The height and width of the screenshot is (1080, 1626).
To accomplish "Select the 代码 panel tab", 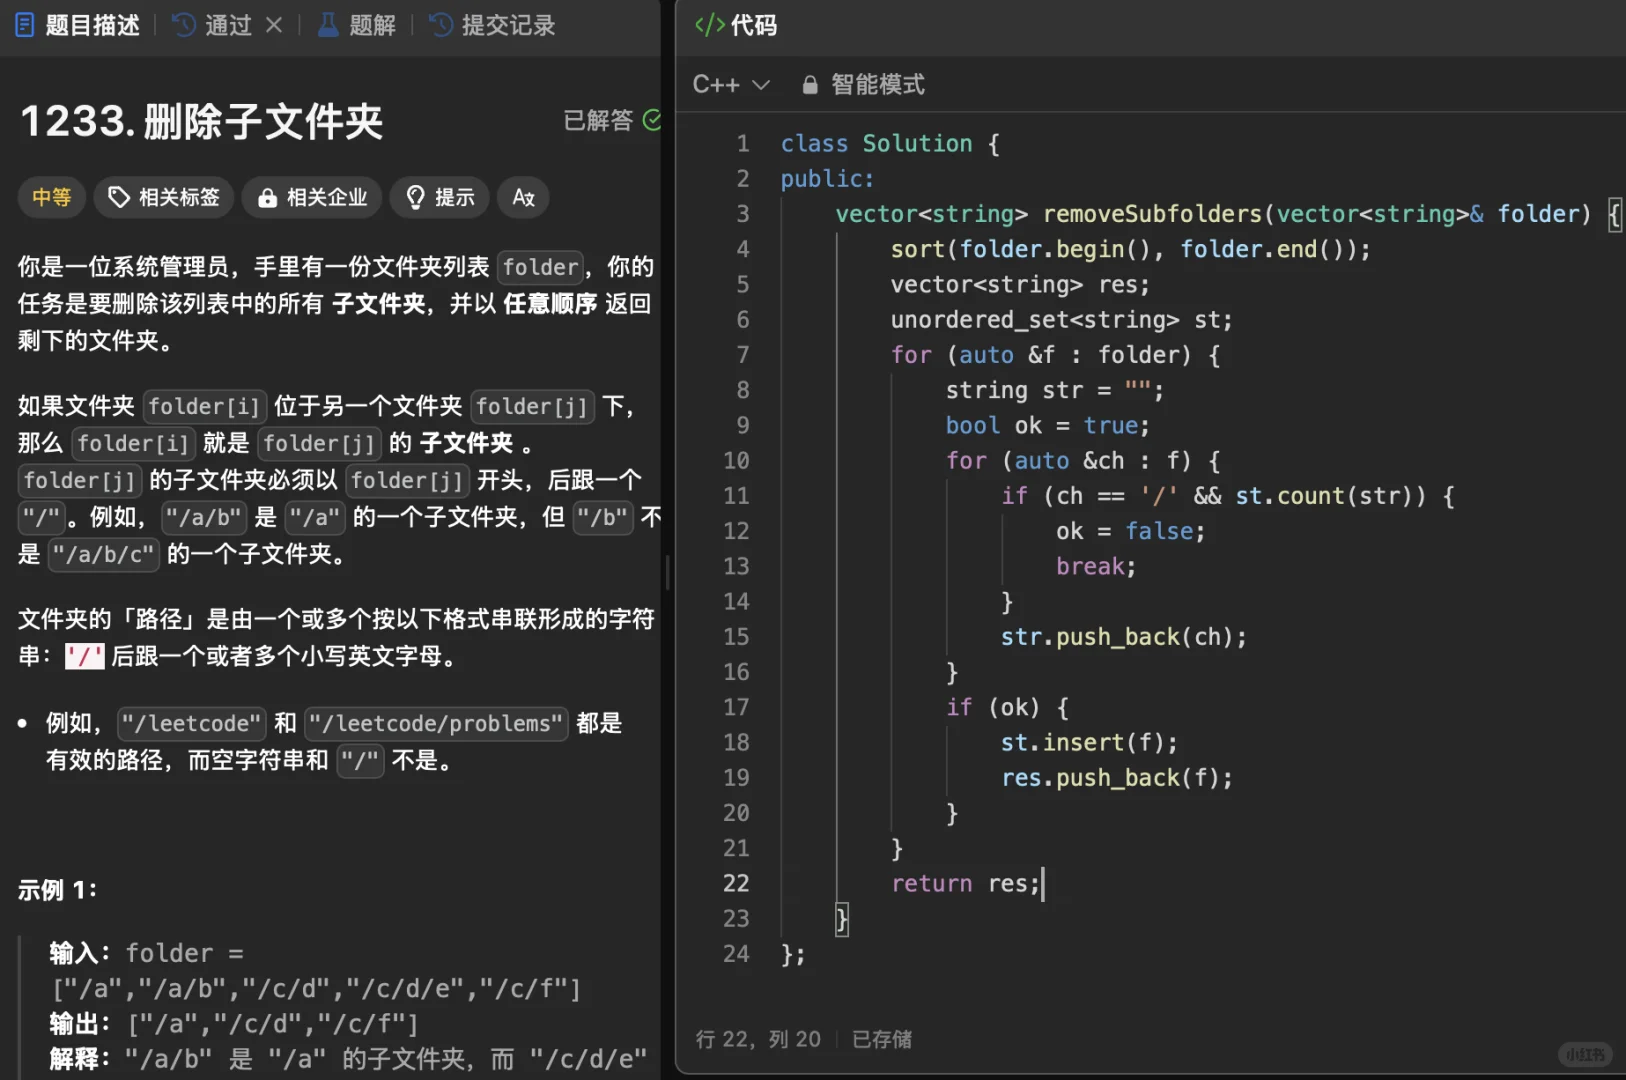I will [736, 25].
